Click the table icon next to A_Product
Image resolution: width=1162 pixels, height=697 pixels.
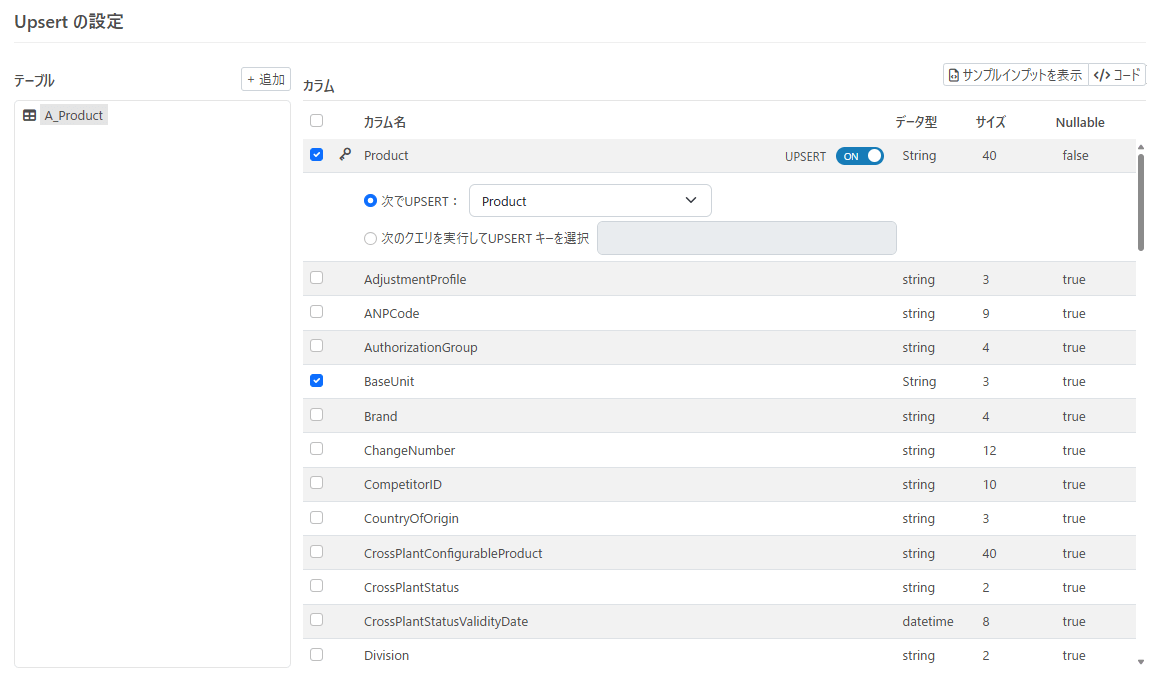point(30,115)
